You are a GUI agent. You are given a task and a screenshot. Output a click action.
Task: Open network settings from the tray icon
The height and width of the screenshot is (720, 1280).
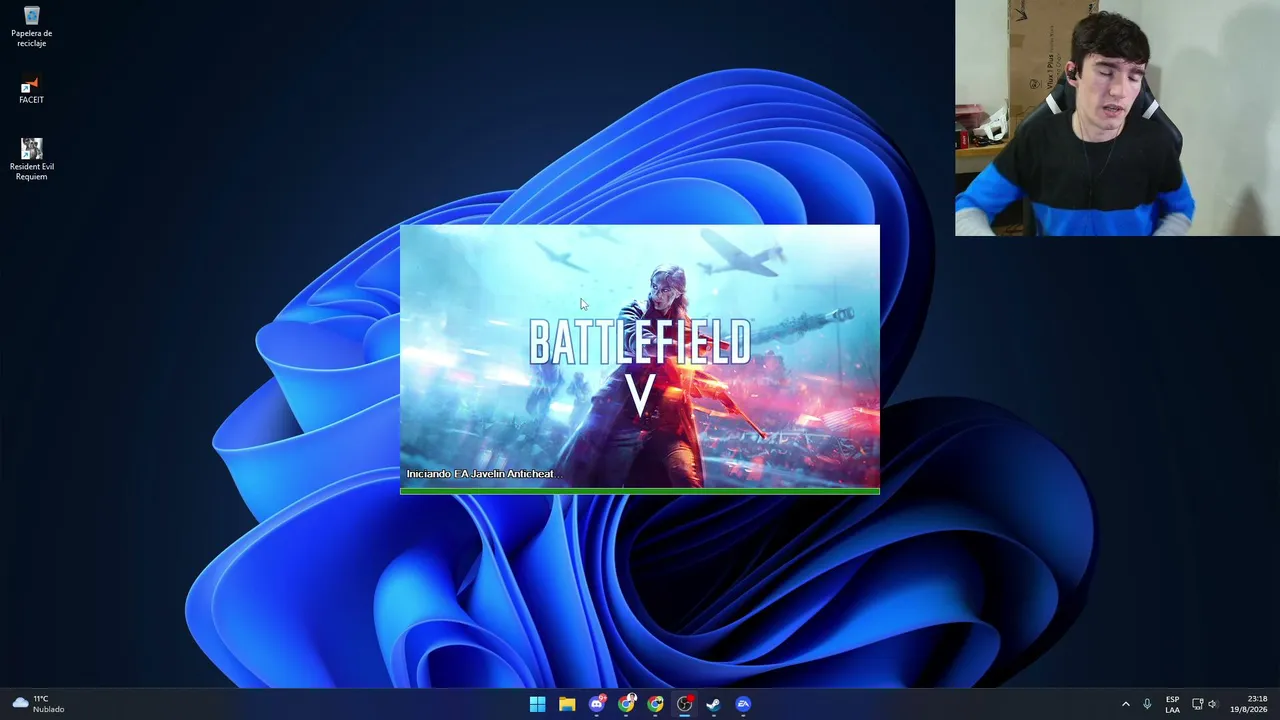[x=1197, y=704]
